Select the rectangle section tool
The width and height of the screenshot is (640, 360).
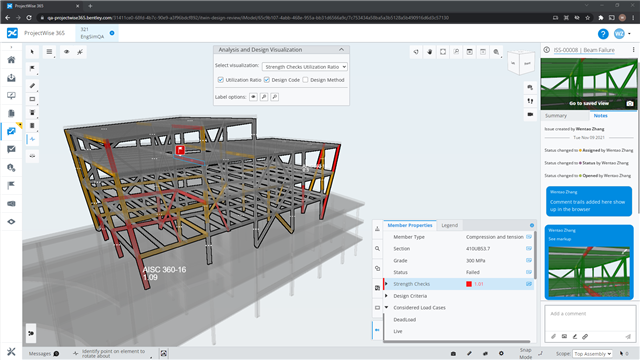pyautogui.click(x=32, y=99)
